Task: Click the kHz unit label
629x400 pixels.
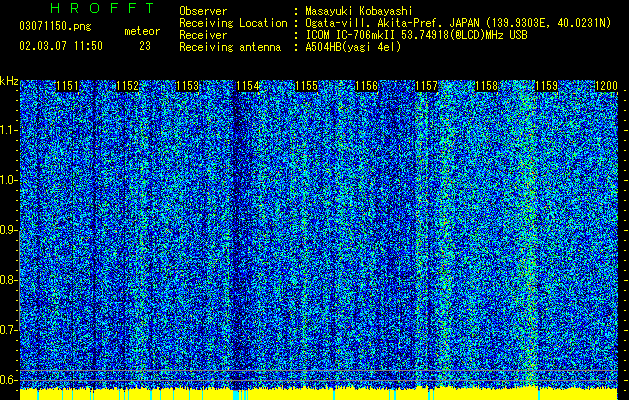Action: (x=9, y=81)
